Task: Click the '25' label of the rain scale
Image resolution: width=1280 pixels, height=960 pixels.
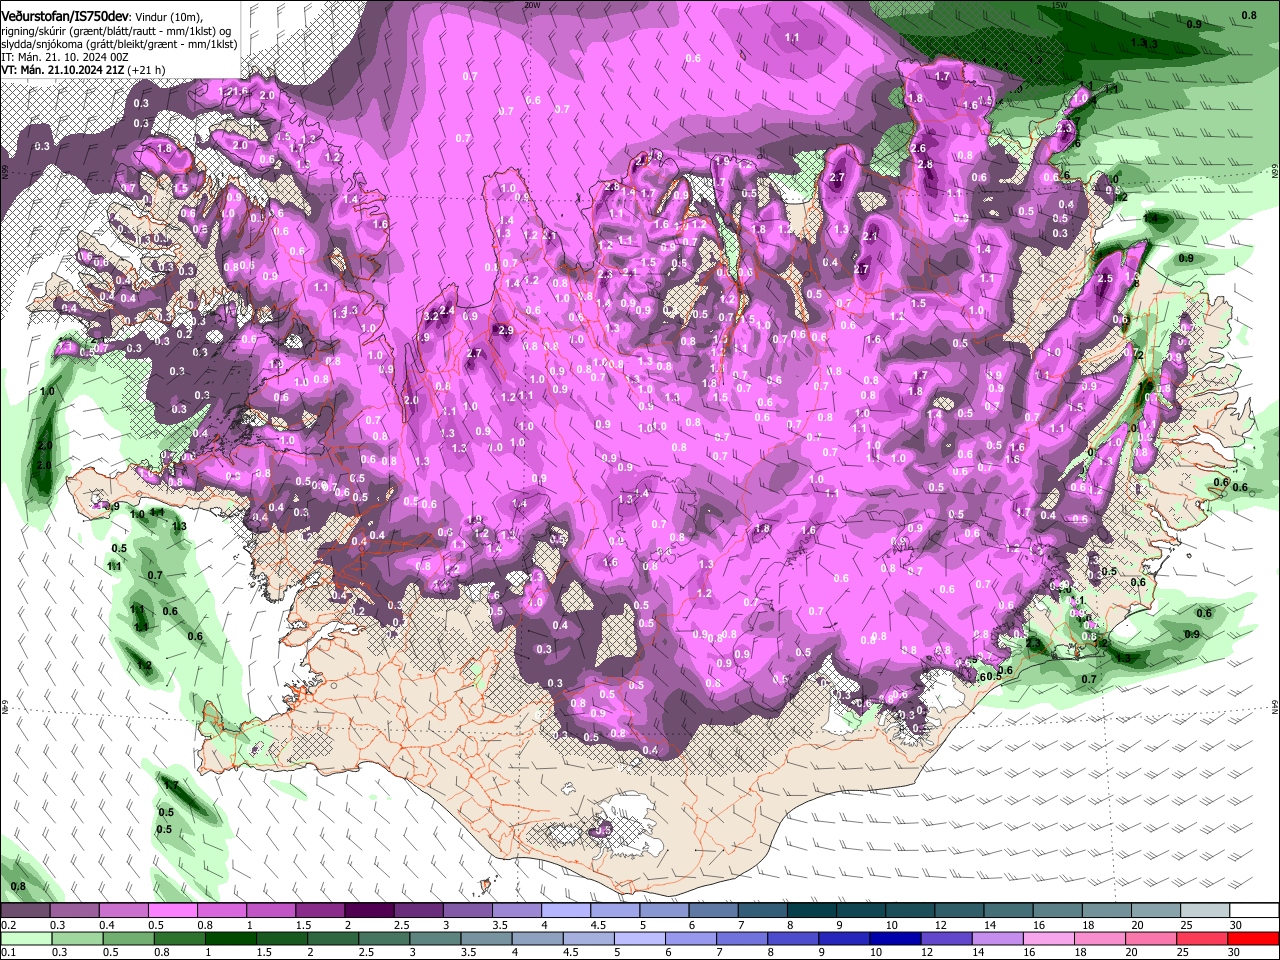Action: tap(1183, 952)
